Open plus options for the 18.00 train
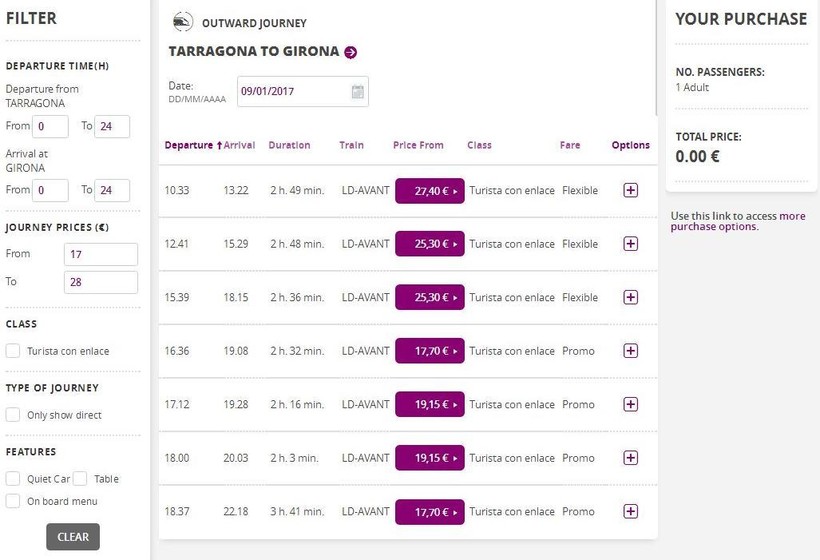Screen dimensions: 820x560 pyautogui.click(x=630, y=458)
